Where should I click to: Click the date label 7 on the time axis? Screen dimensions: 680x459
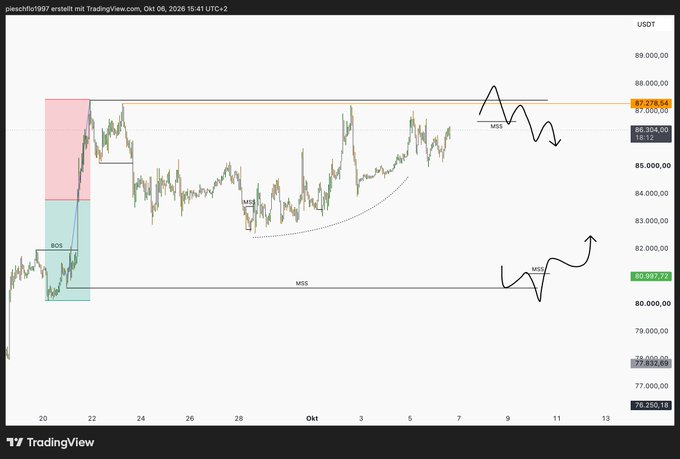point(459,419)
